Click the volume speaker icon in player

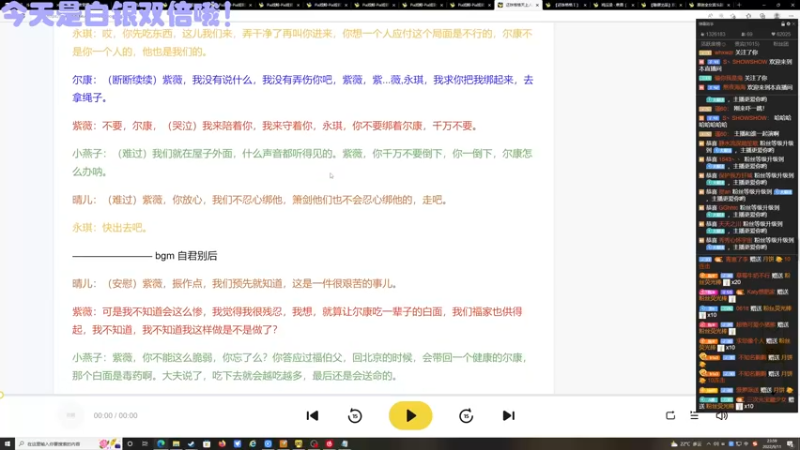(721, 416)
